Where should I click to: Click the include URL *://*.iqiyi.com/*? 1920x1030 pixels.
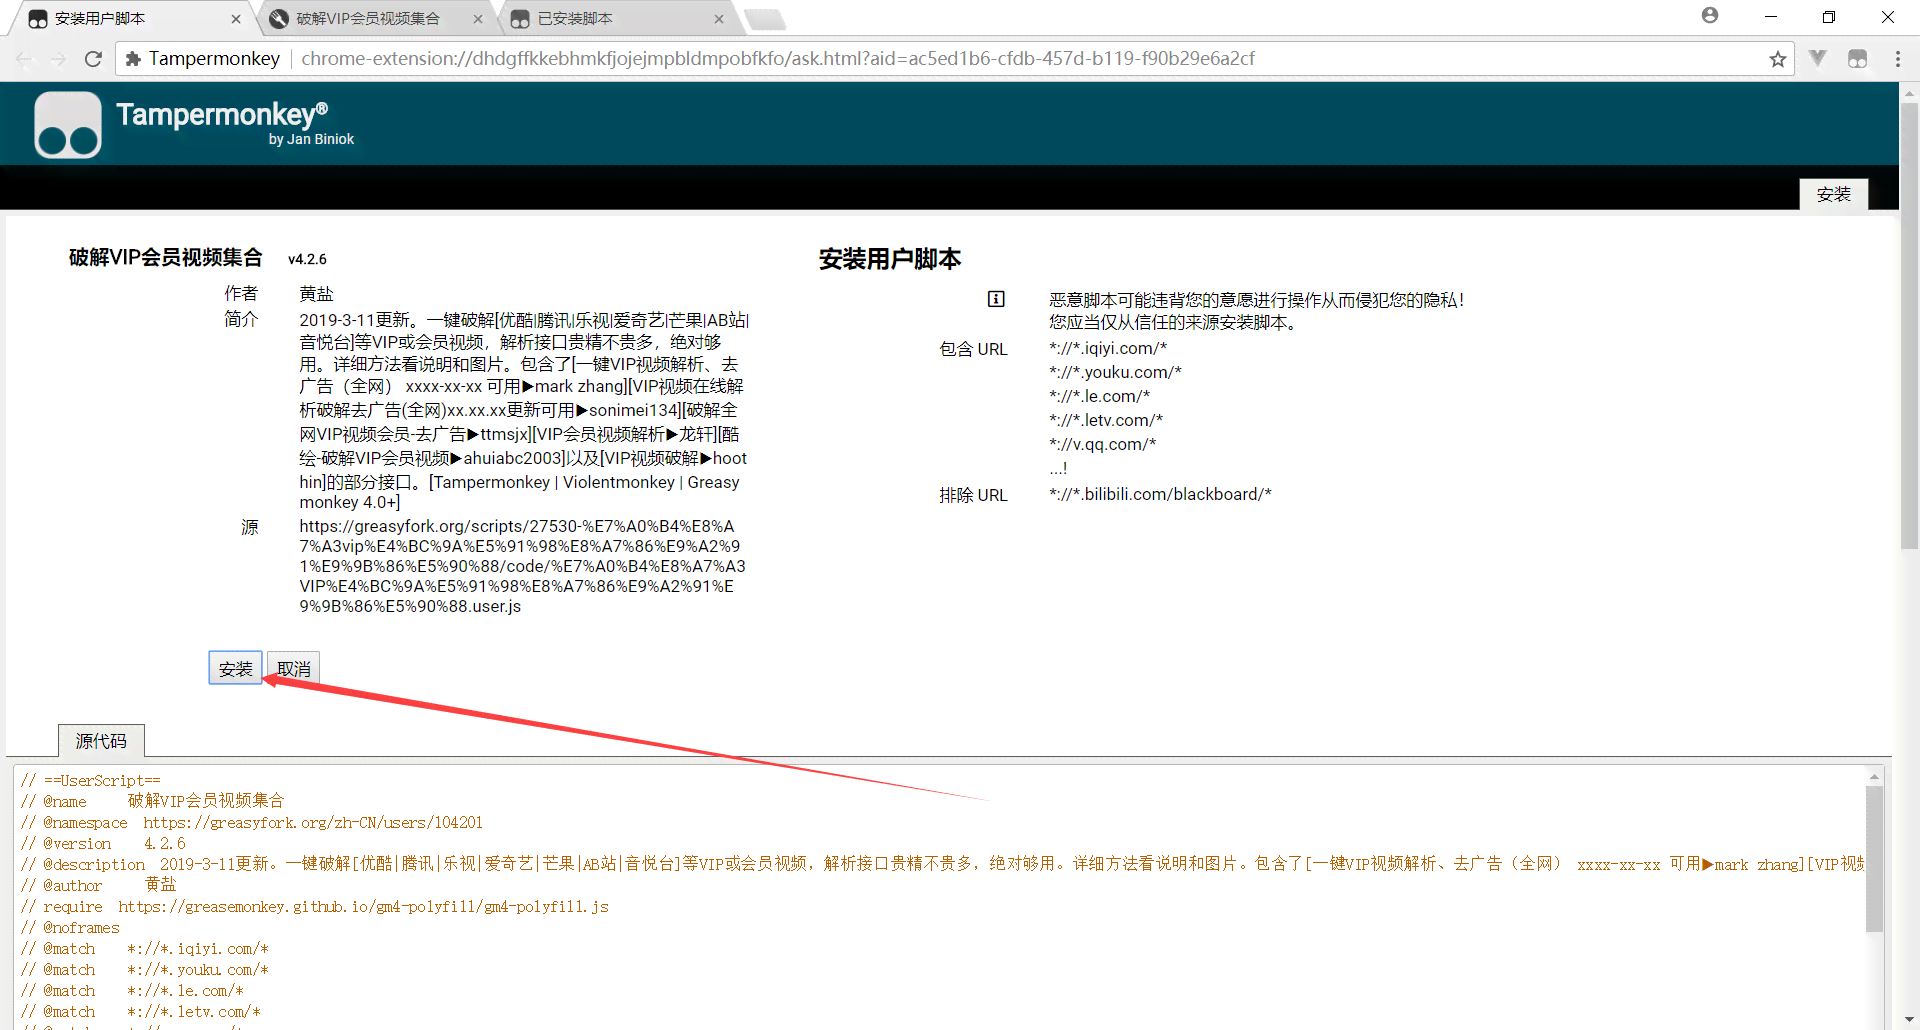coord(1108,348)
